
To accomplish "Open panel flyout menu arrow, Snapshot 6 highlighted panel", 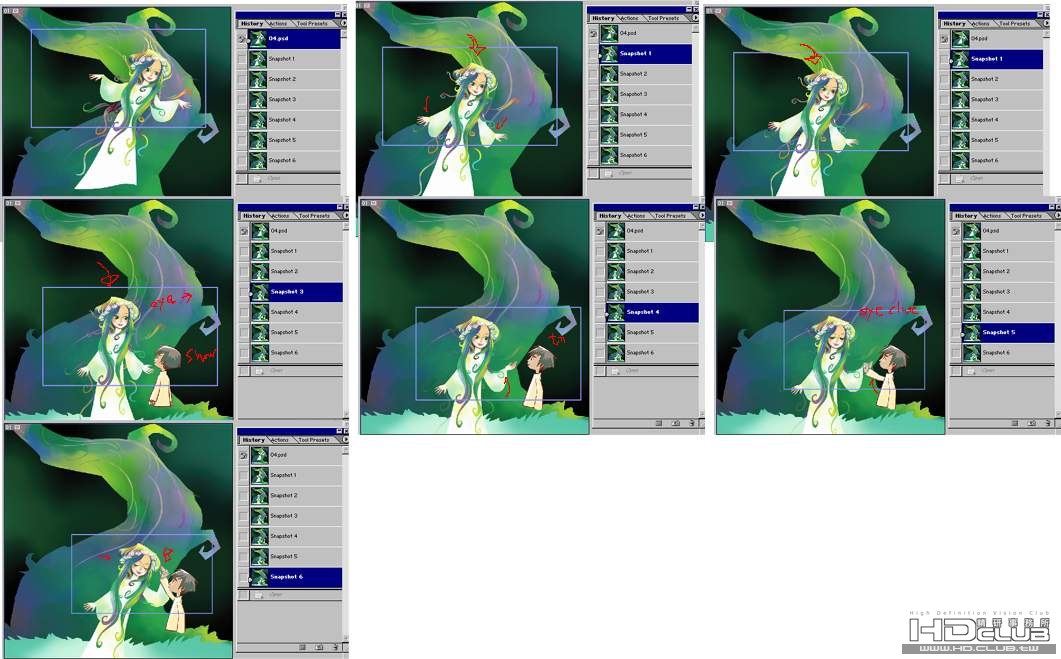I will [345, 439].
